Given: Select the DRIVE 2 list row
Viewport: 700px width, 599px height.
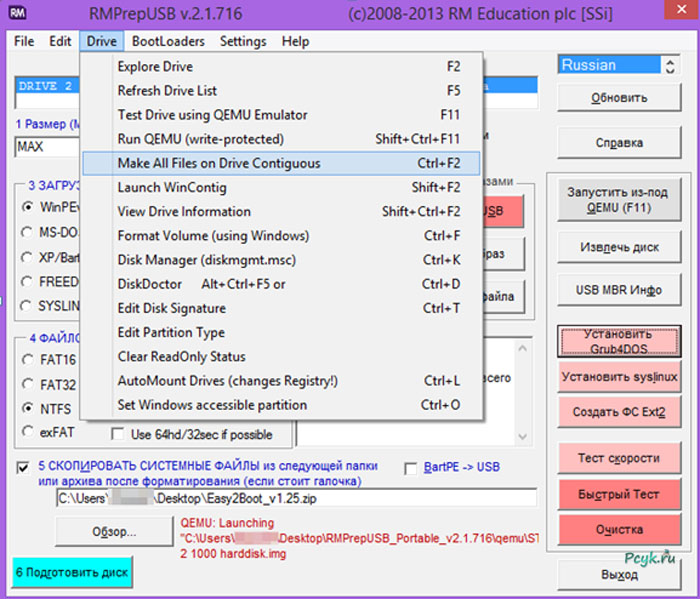Looking at the screenshot, I should (47, 86).
